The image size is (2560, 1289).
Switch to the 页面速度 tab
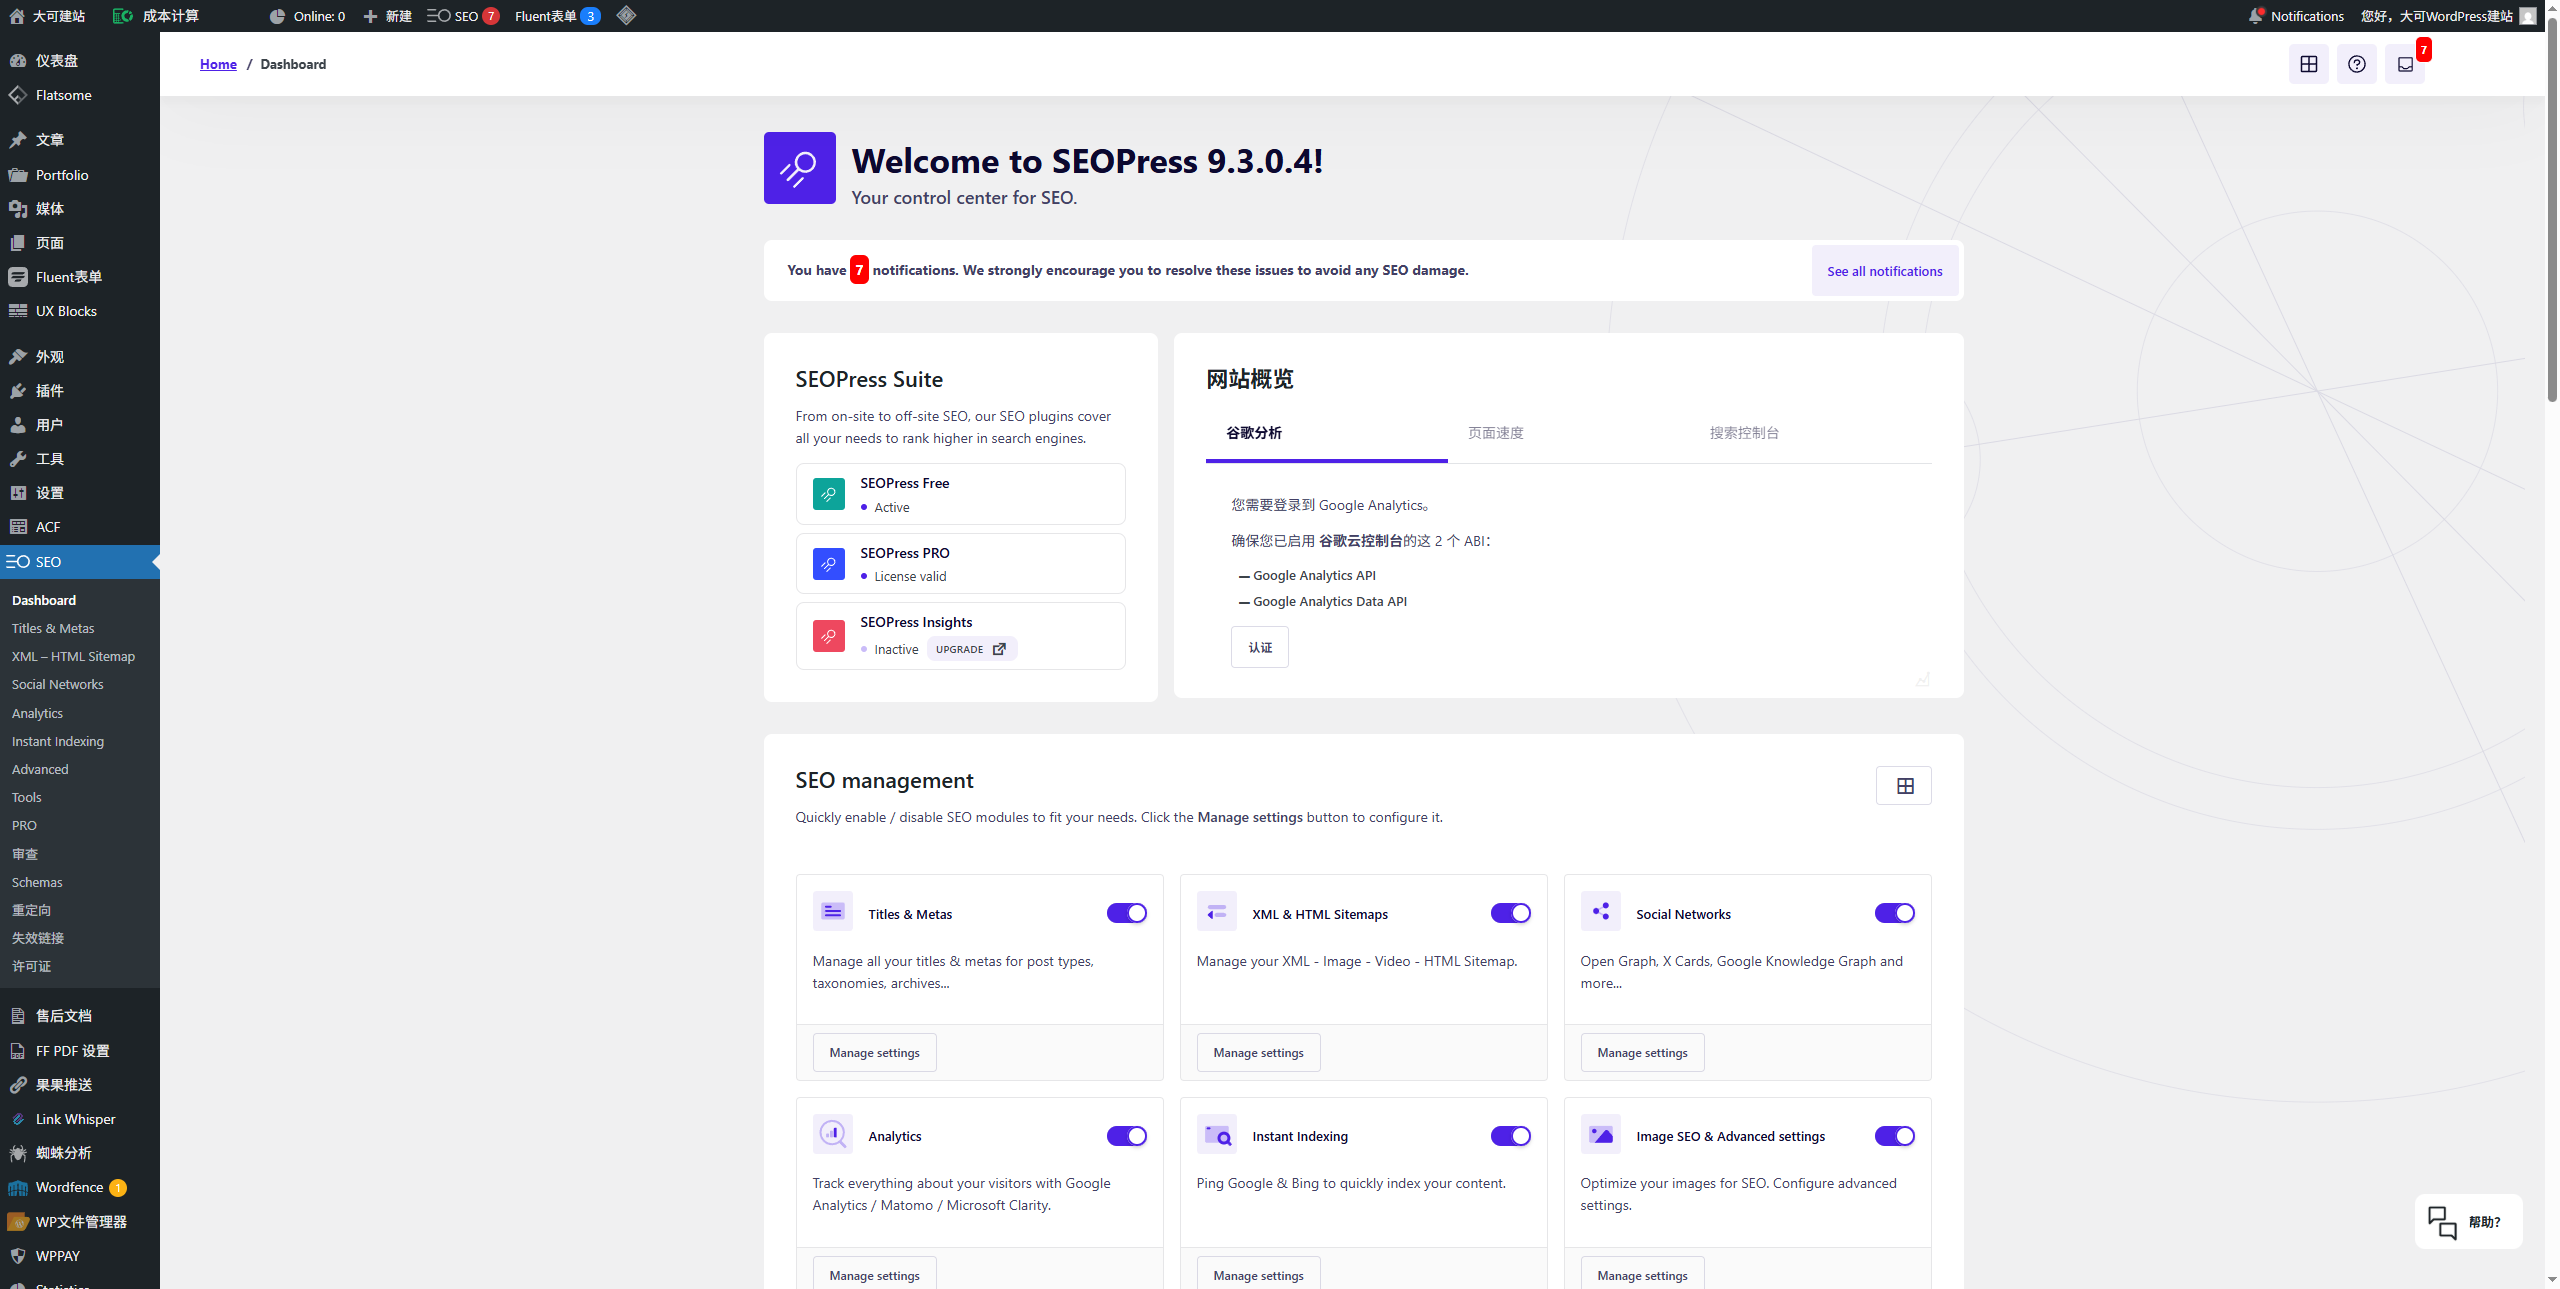point(1496,433)
